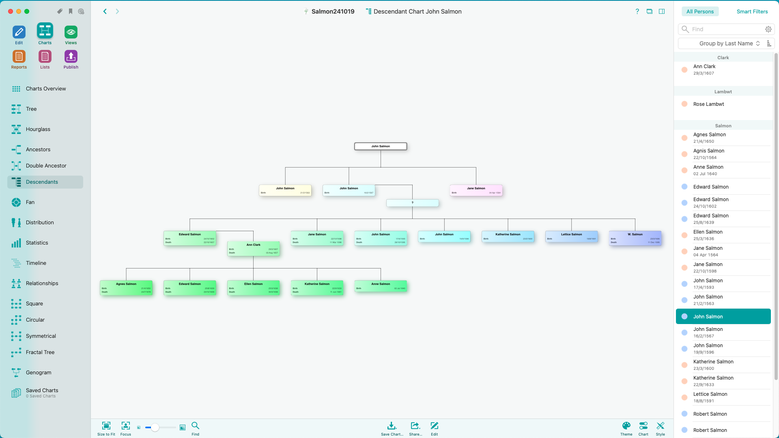Select the Descendants chart entry
The image size is (779, 438).
pyautogui.click(x=45, y=182)
